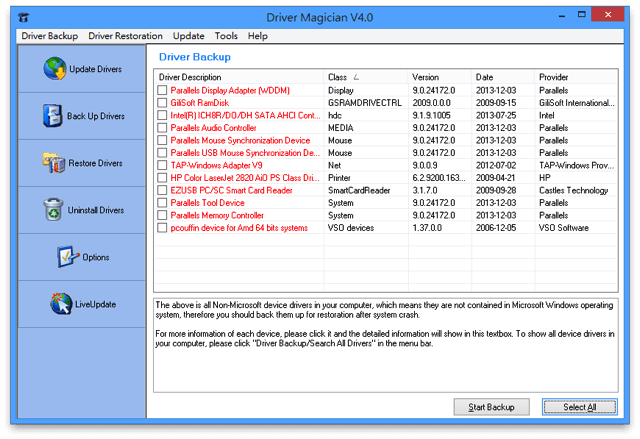Click the date 2012-07-02 cell
Screen dimensions: 640x439
click(x=496, y=165)
